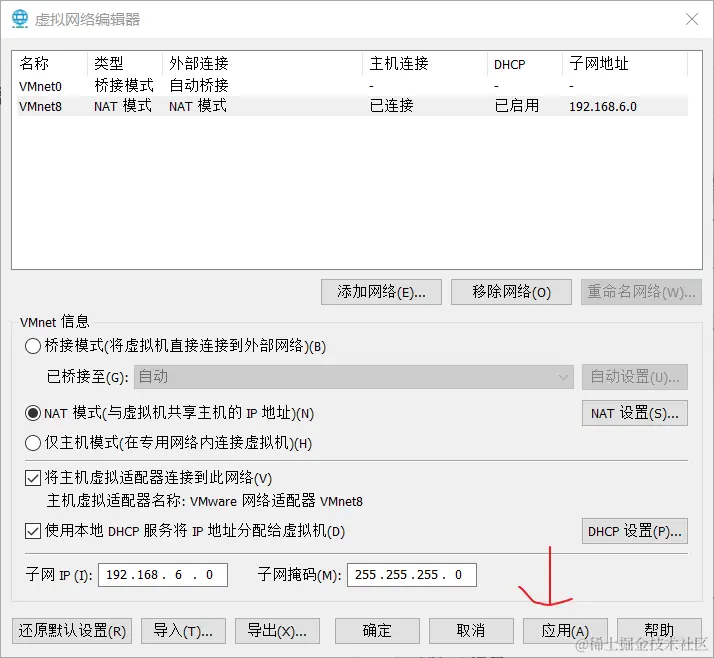Click the 子网地址 column header
This screenshot has height=658, width=714.
coord(599,63)
